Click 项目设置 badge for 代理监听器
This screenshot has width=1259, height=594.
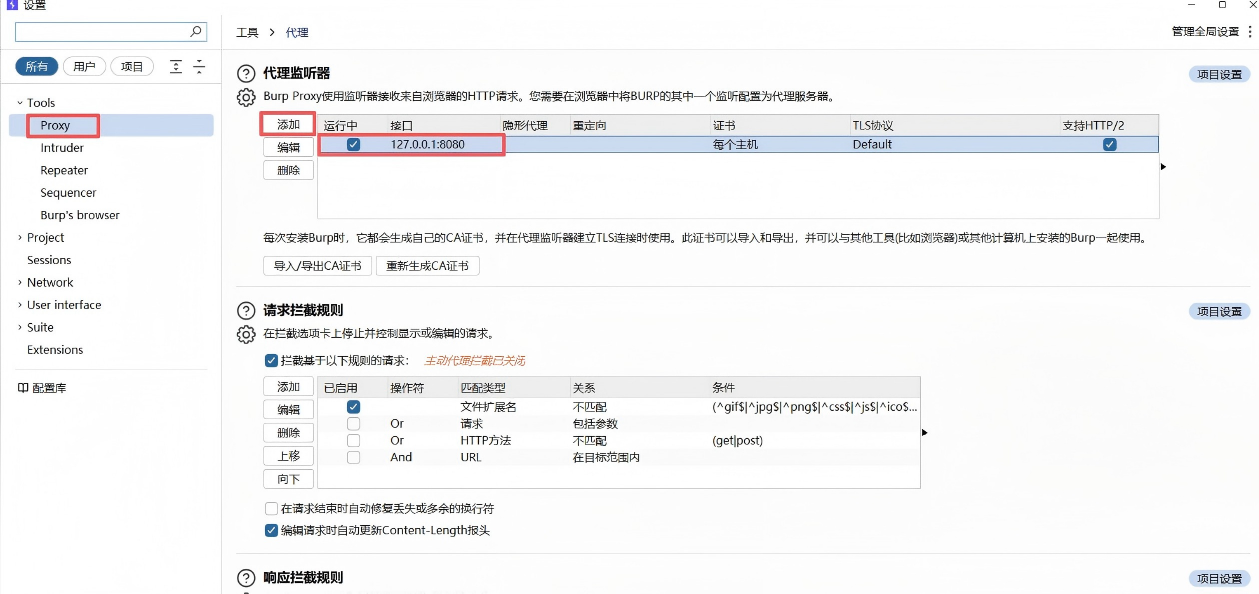pos(1219,75)
